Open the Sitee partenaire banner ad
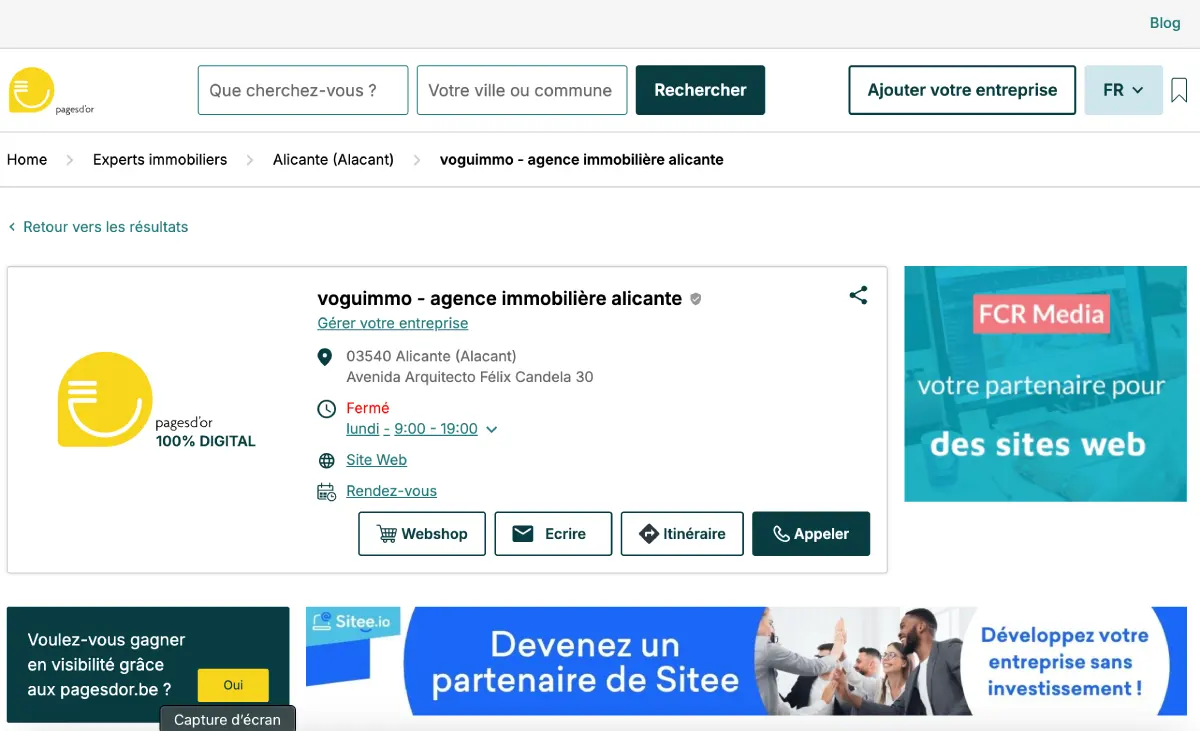Screen dimensions: 1200x731 (x=746, y=661)
